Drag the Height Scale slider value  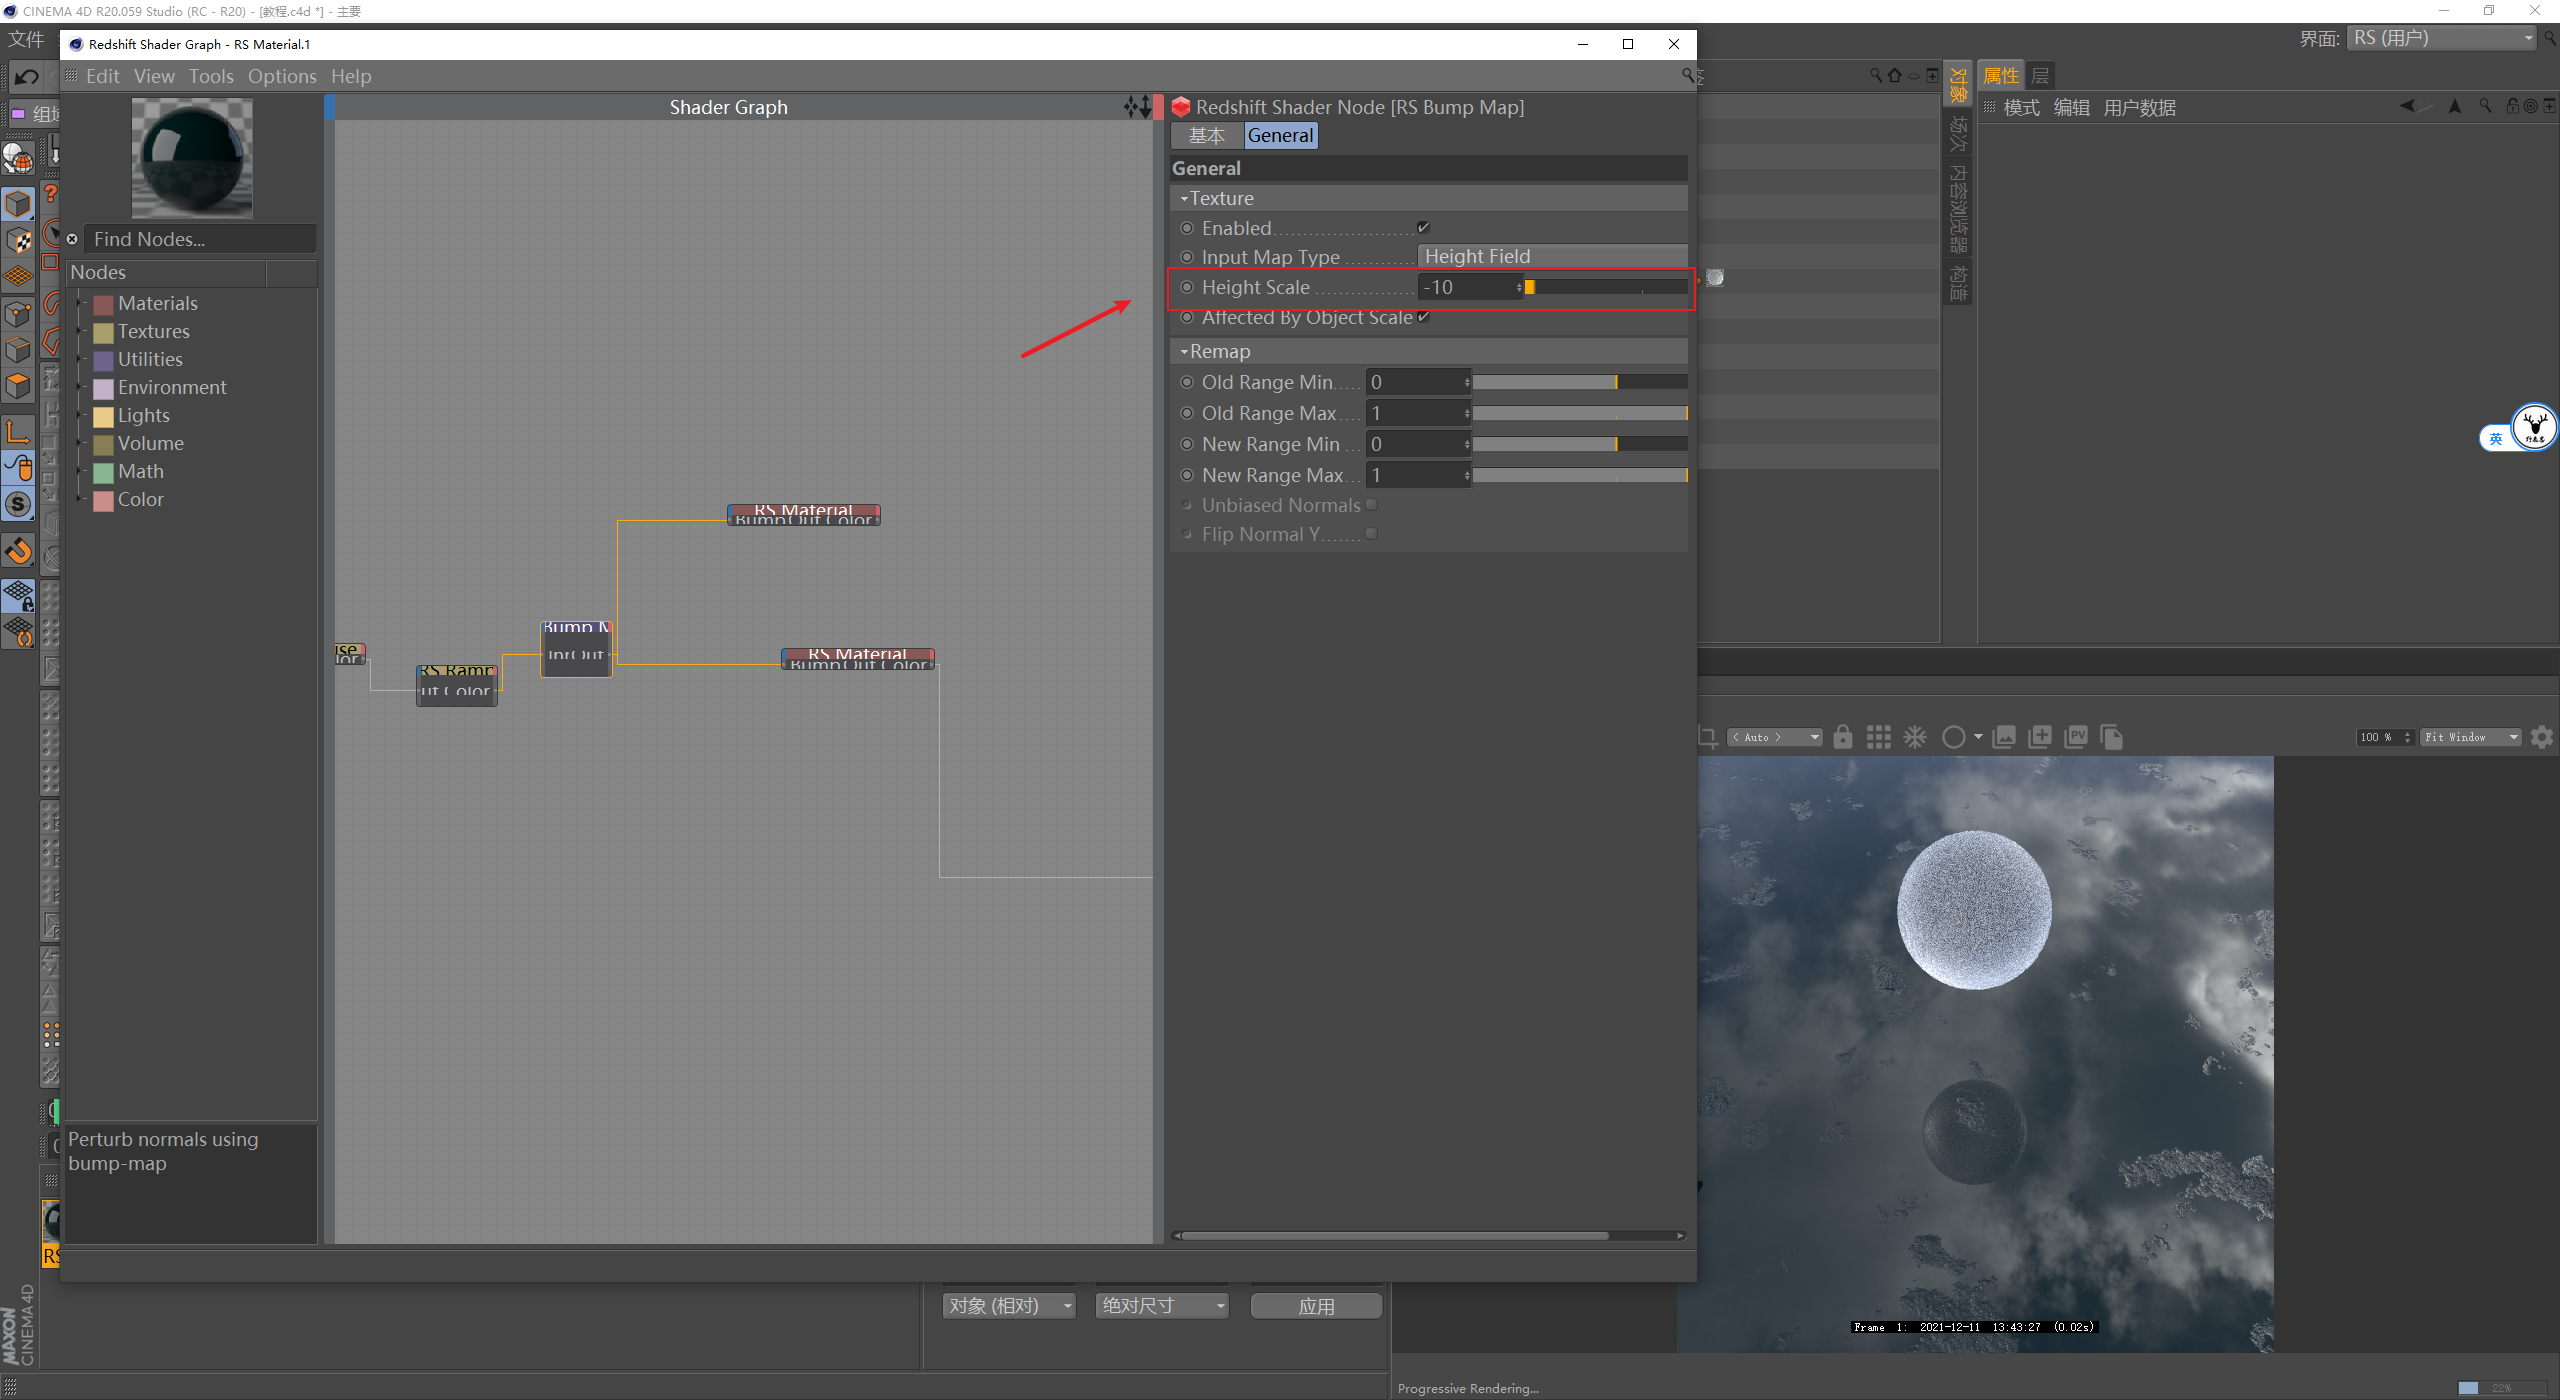(1526, 286)
